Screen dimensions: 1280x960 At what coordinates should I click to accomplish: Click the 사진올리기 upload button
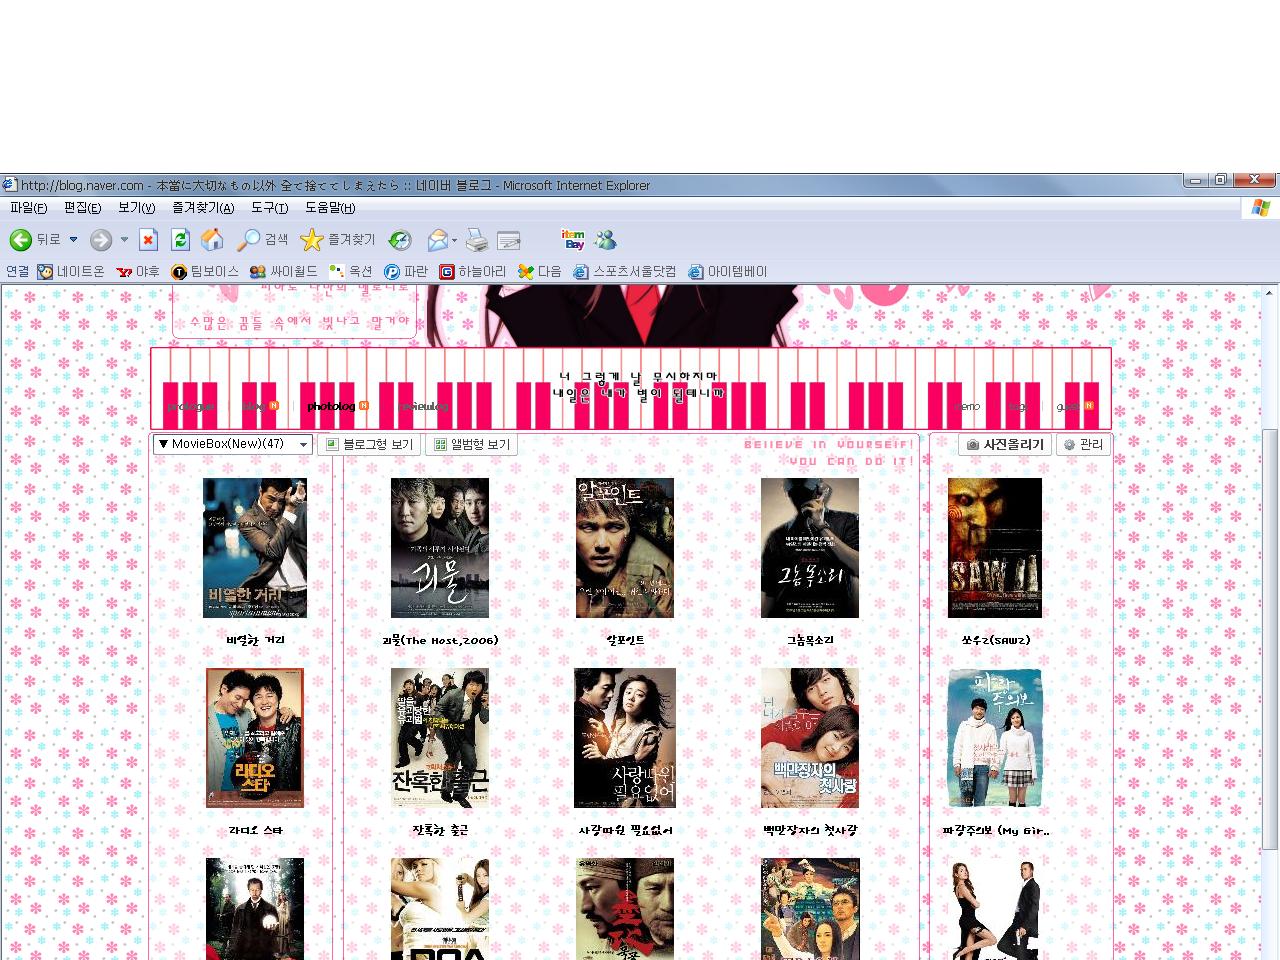(1006, 444)
